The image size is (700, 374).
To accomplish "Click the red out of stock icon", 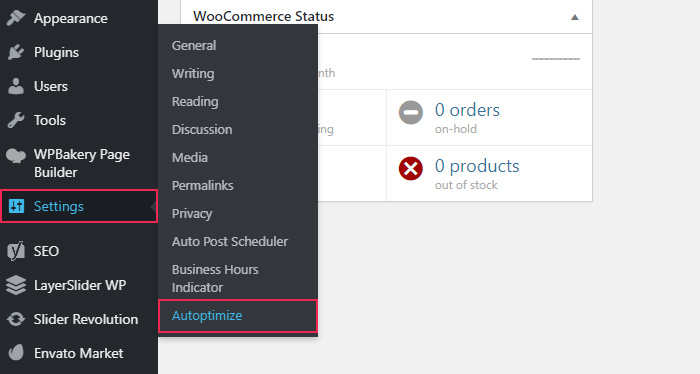I will coord(411,169).
